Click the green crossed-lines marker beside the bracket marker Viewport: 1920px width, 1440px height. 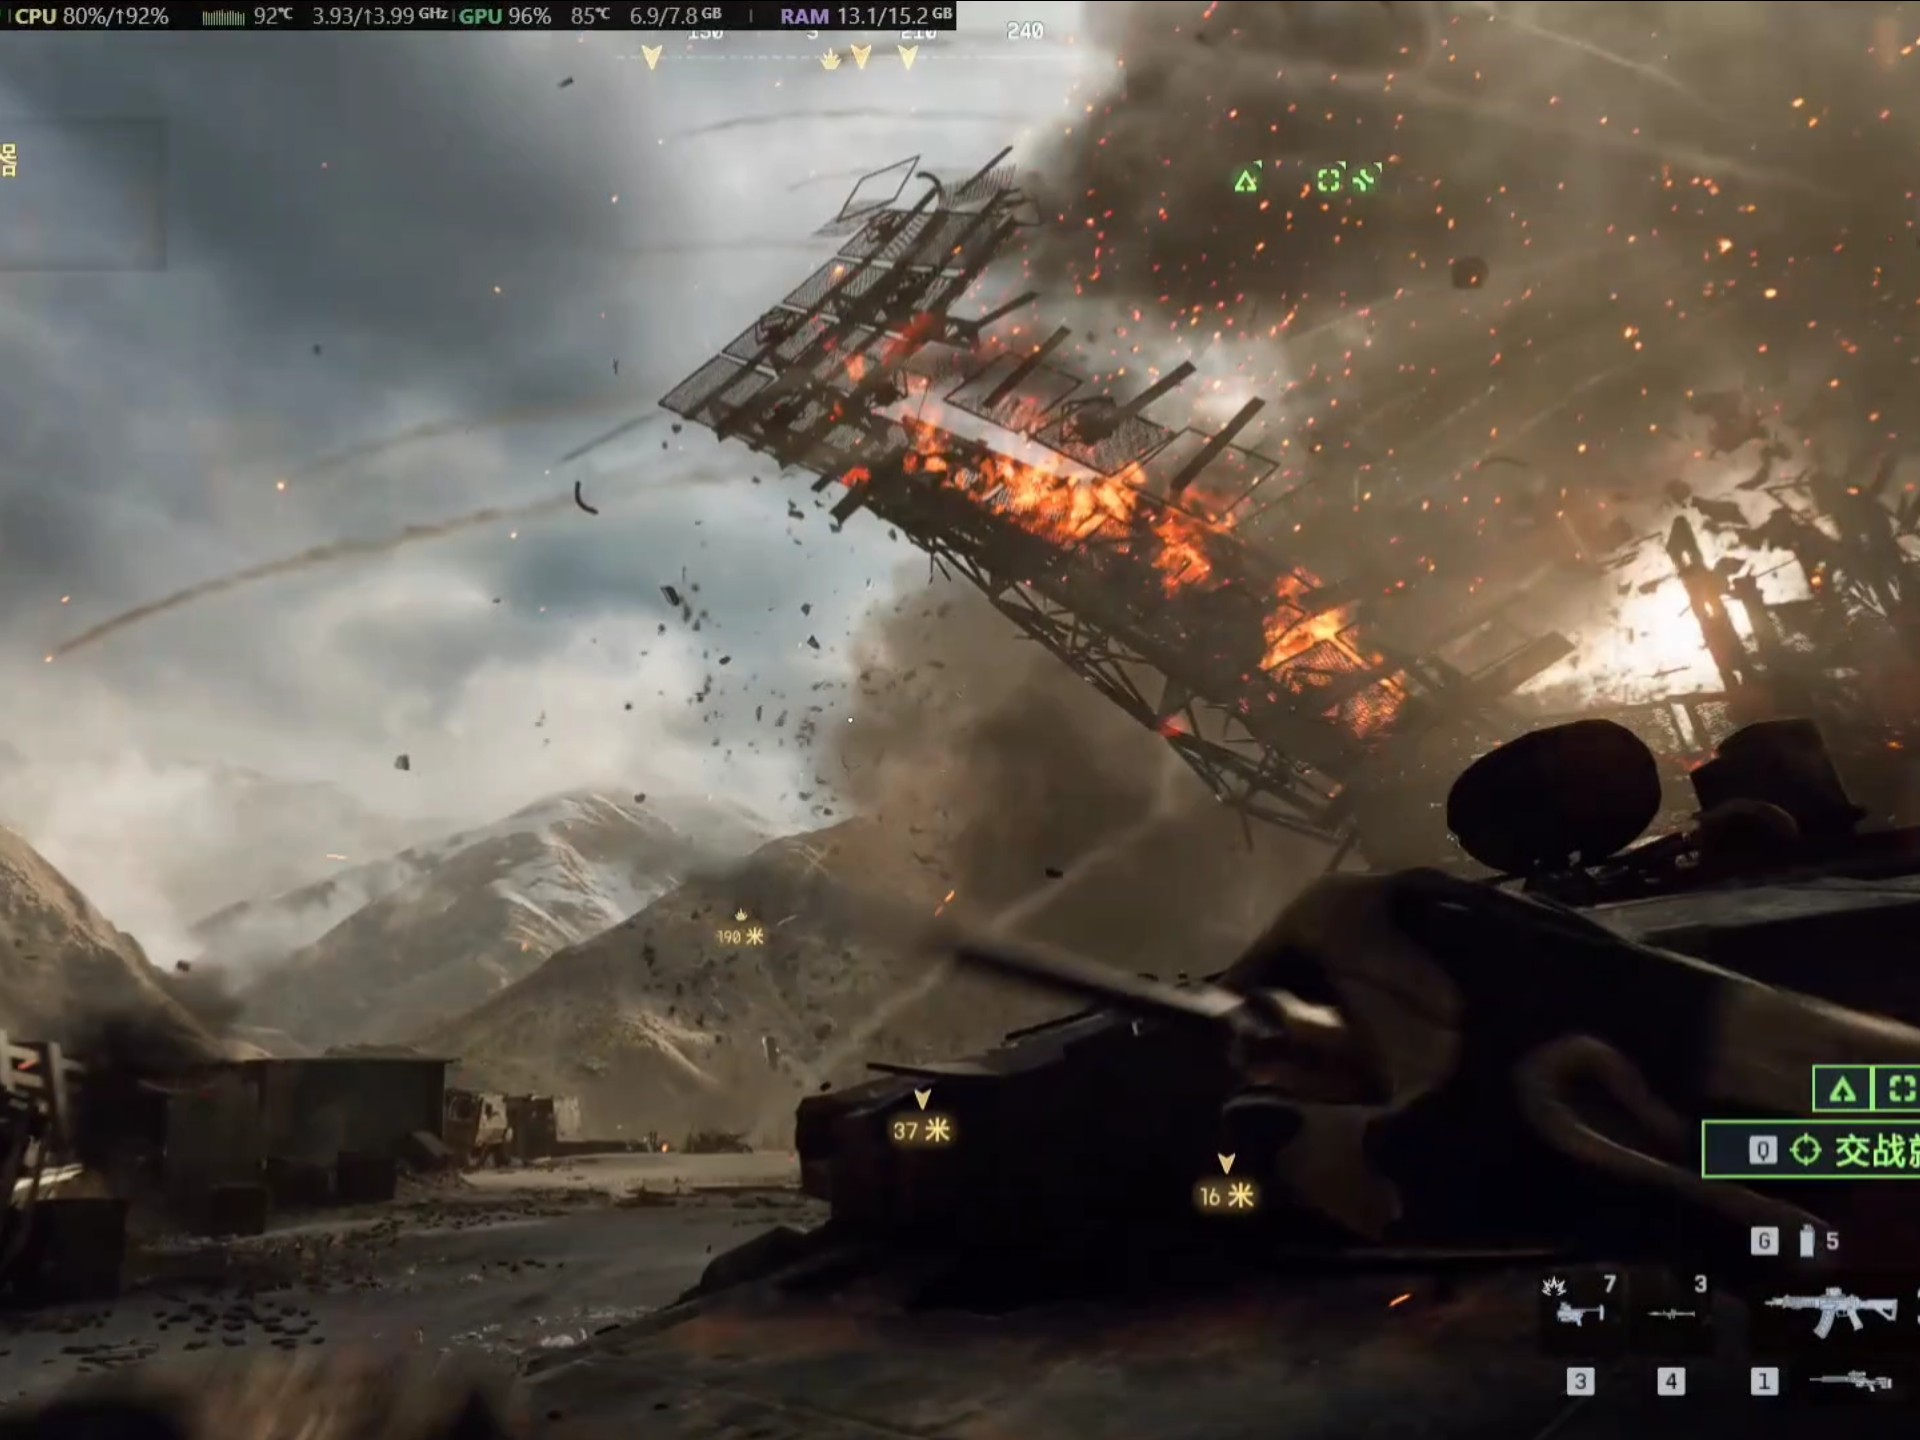1364,179
